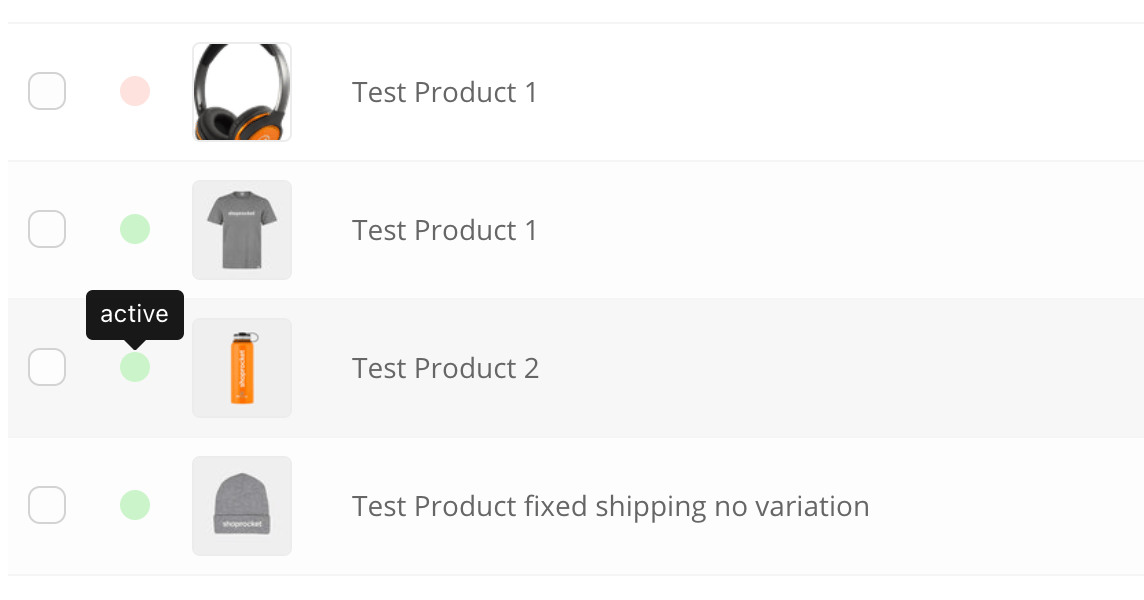The image size is (1144, 600).
Task: Tick checkbox for fixed shipping no variation product
Action: 47,505
